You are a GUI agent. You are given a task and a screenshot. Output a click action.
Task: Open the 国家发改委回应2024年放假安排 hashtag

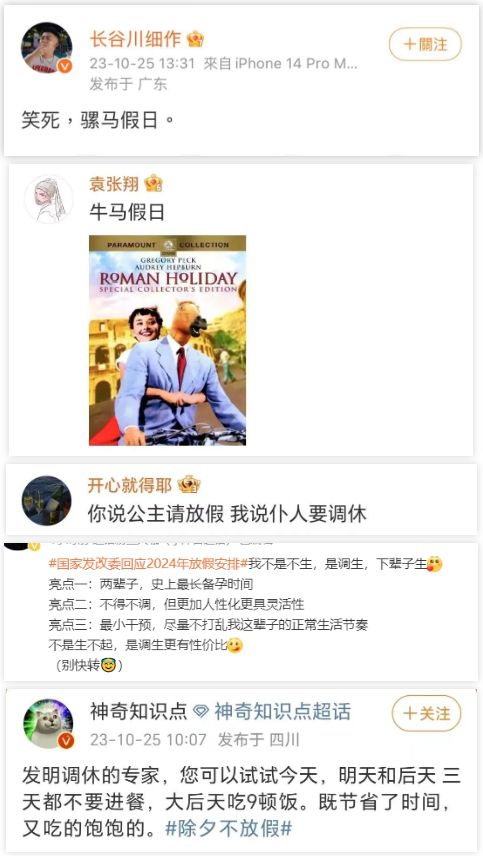[149, 563]
